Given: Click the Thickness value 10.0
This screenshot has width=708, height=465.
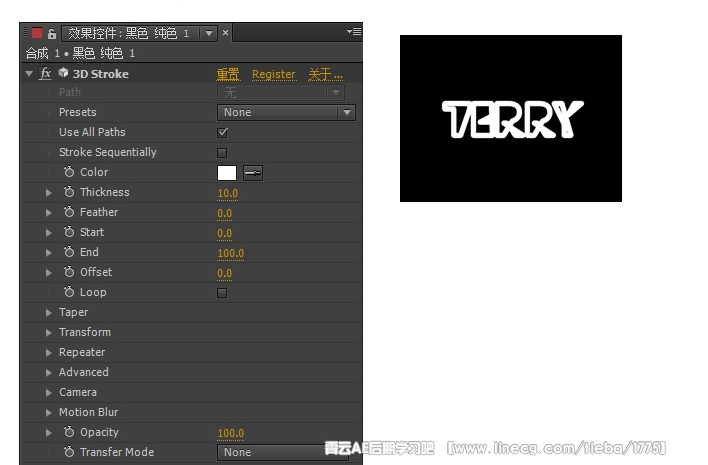Looking at the screenshot, I should coord(228,193).
